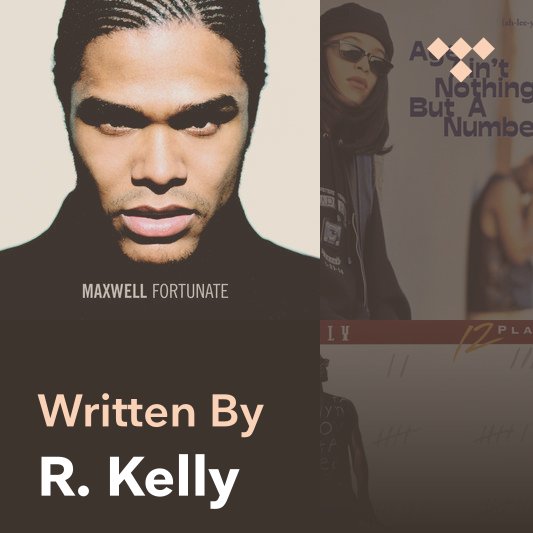Click the word 'Kelly' in the title
The width and height of the screenshot is (533, 533).
coord(174,480)
